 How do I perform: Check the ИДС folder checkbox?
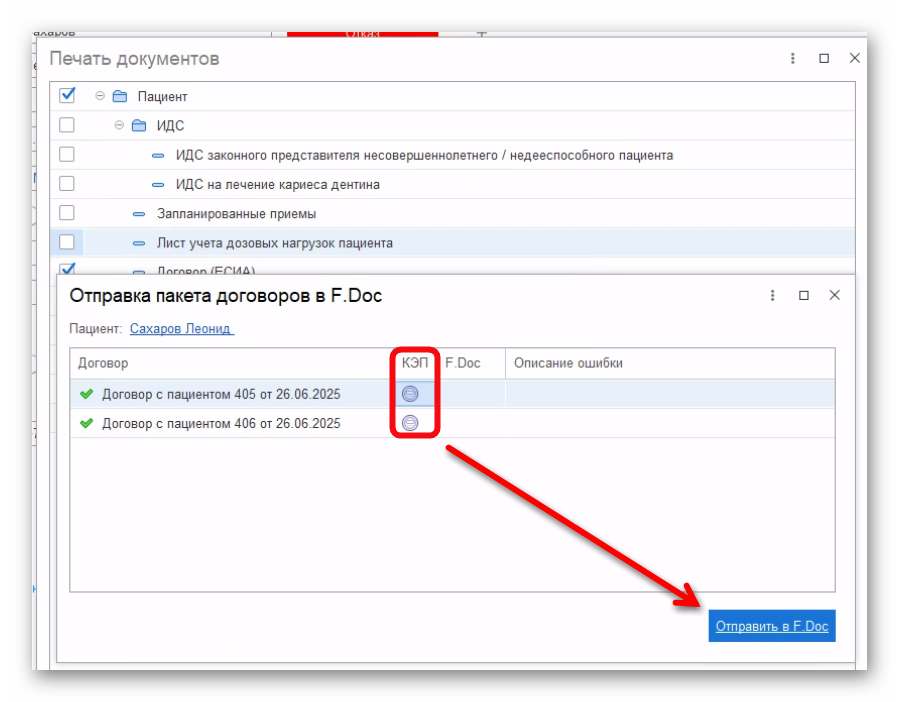[67, 125]
